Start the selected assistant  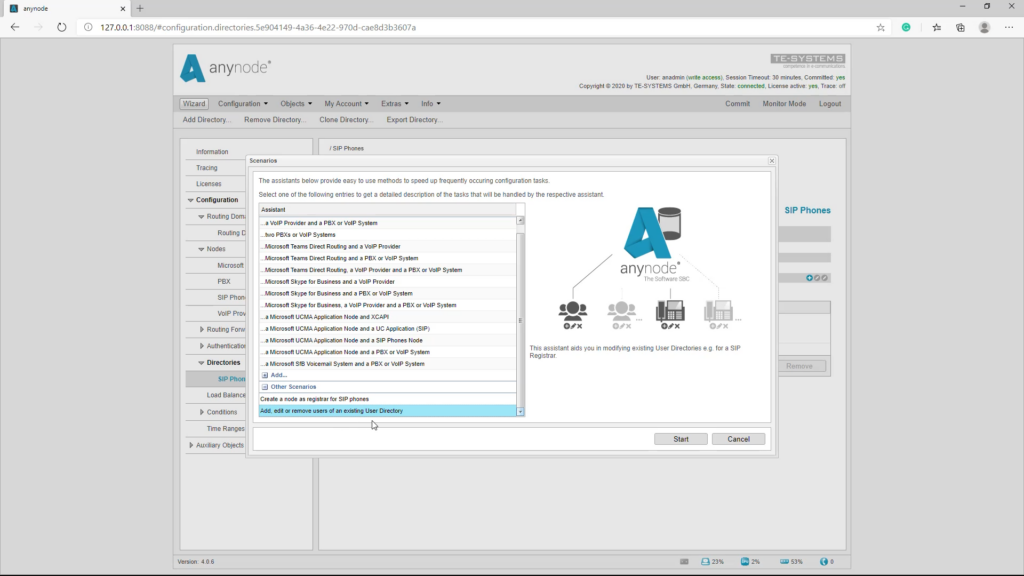click(x=680, y=440)
